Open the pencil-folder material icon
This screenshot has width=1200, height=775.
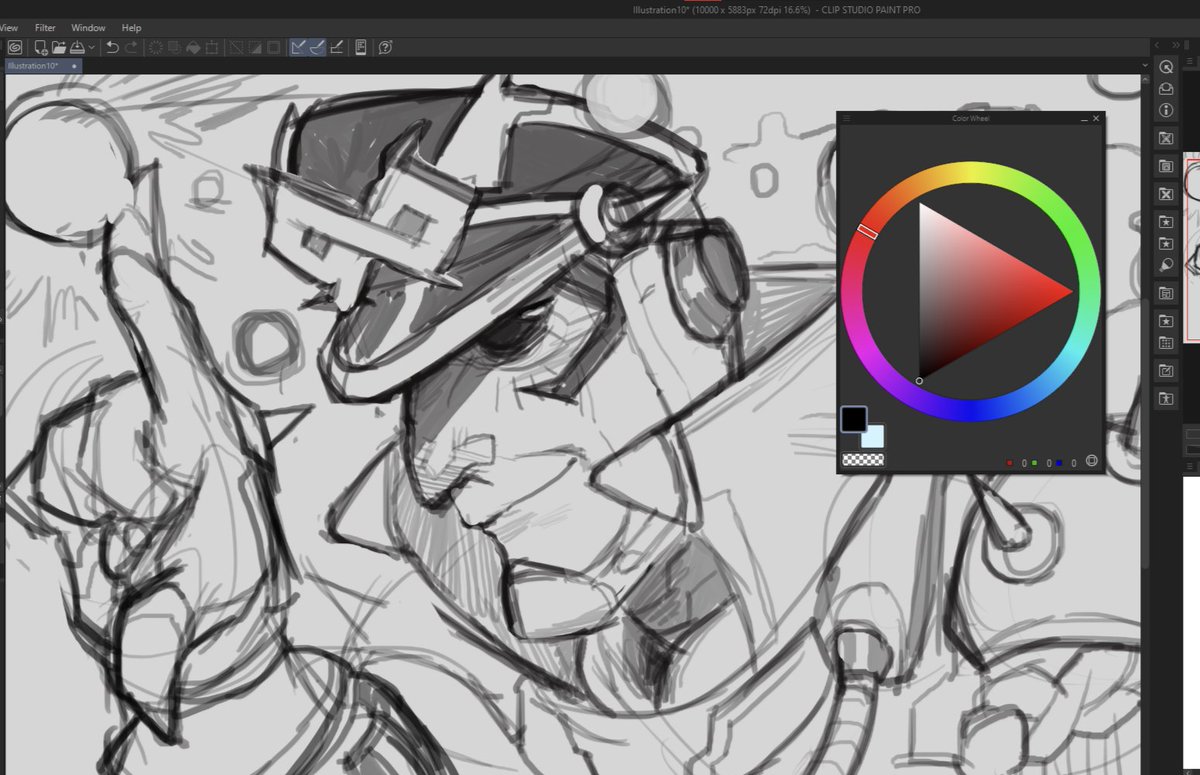[x=1165, y=371]
